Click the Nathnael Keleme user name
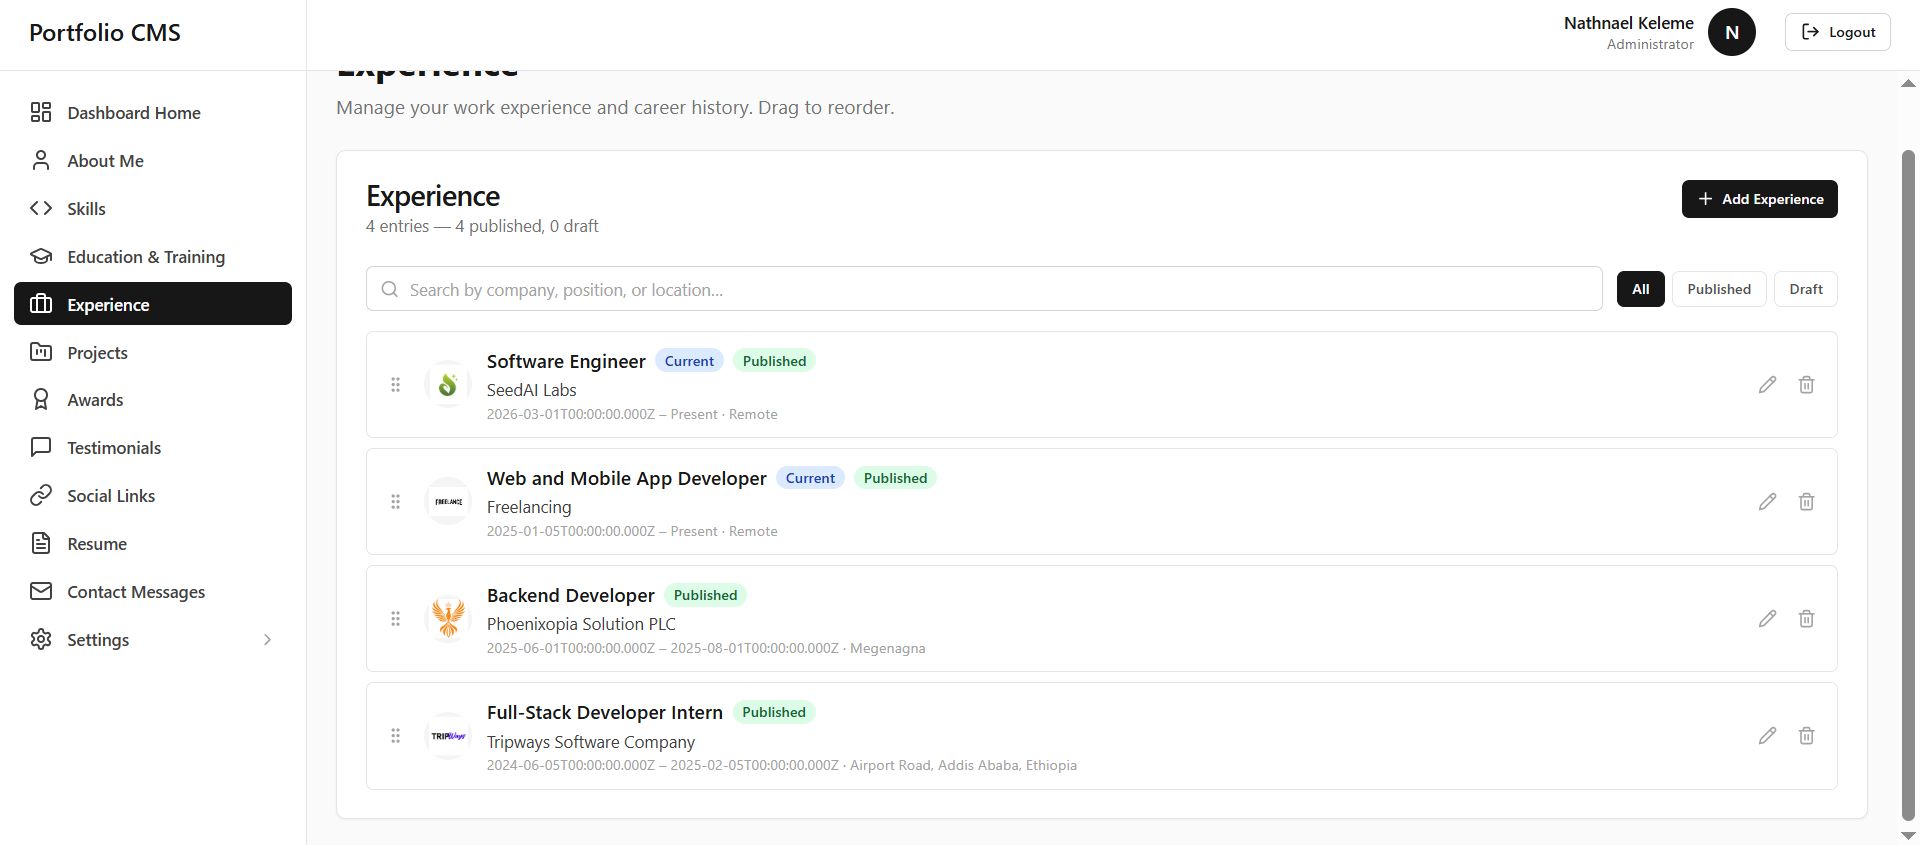 [1628, 23]
